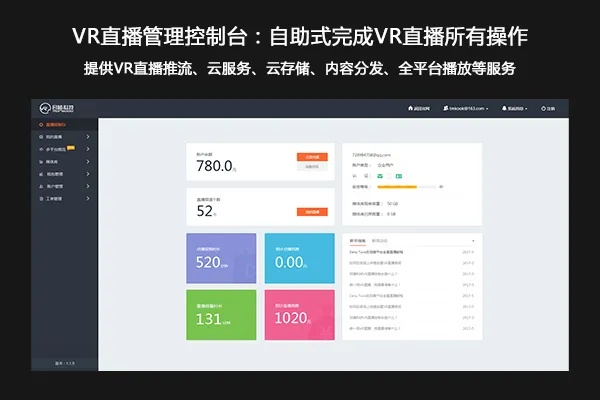Click the orange security level progress bar

tap(397, 187)
